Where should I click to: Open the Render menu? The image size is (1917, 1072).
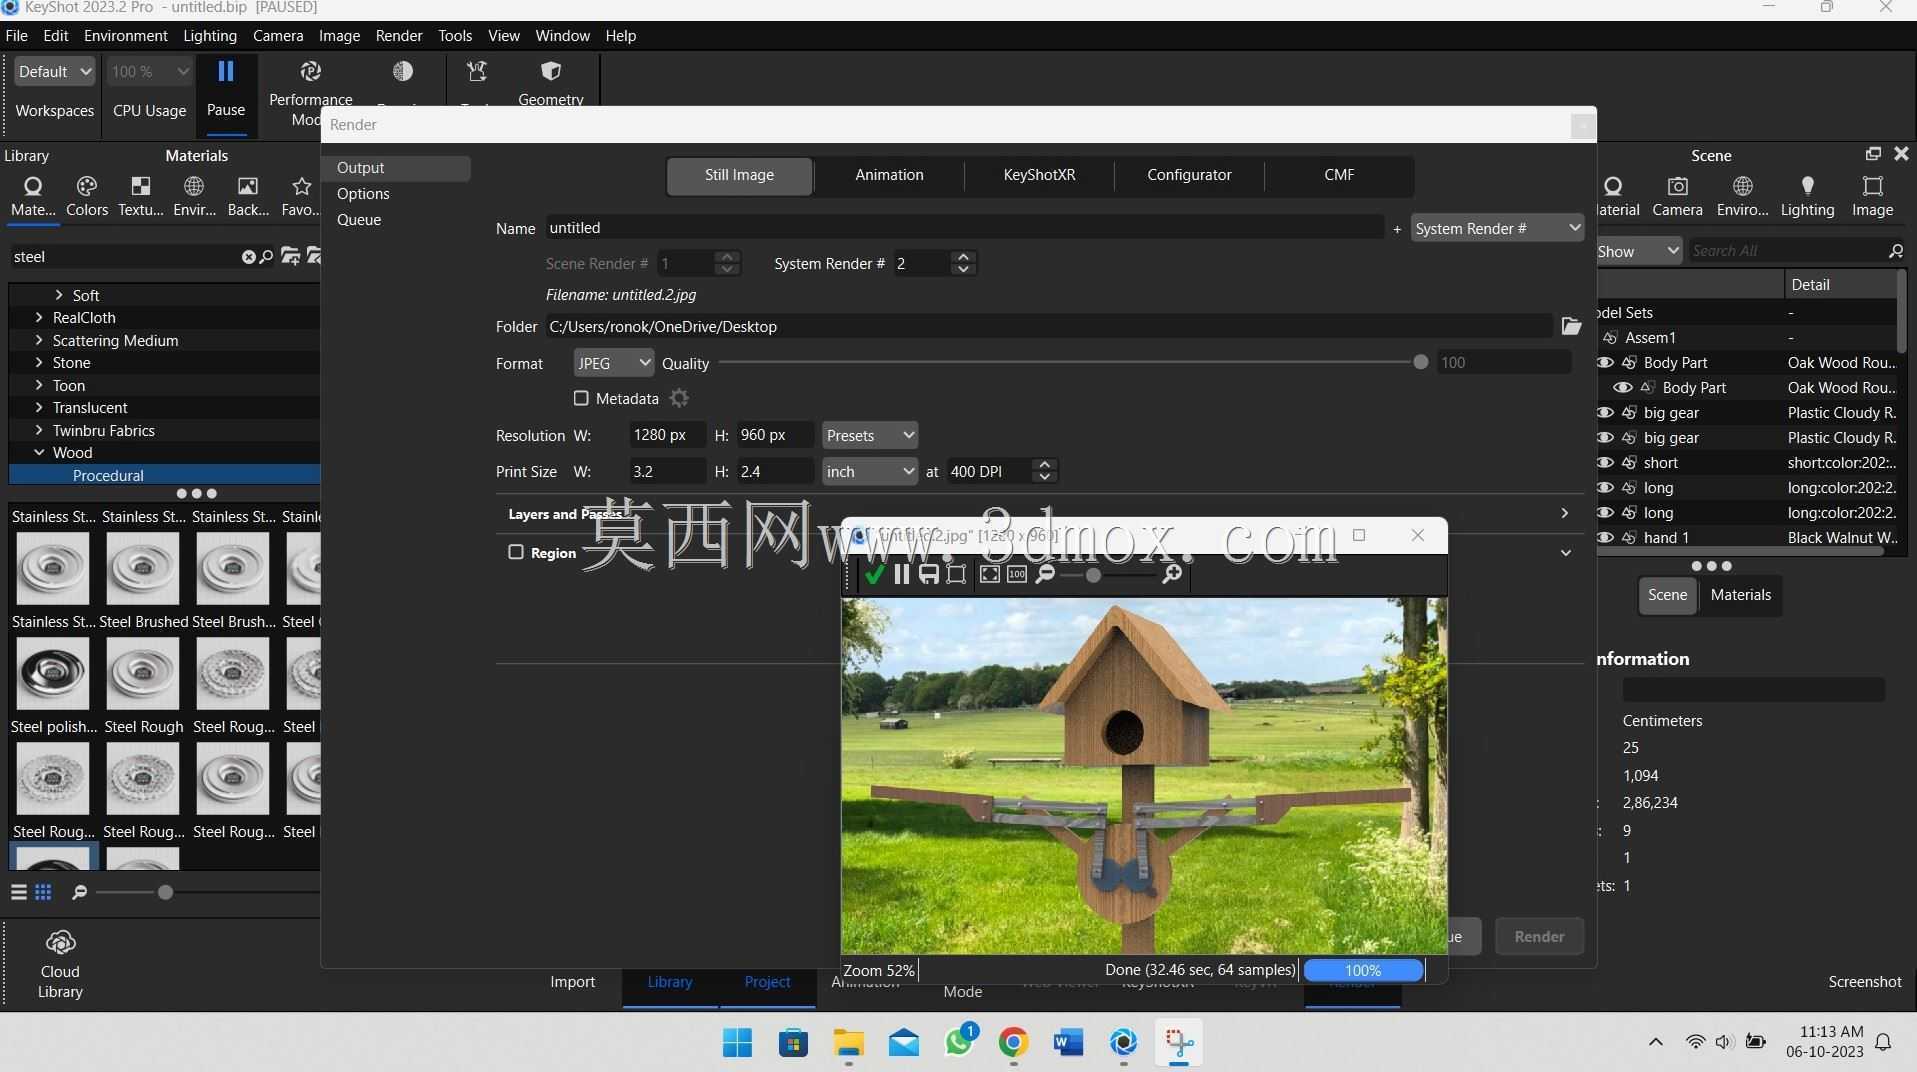point(399,36)
